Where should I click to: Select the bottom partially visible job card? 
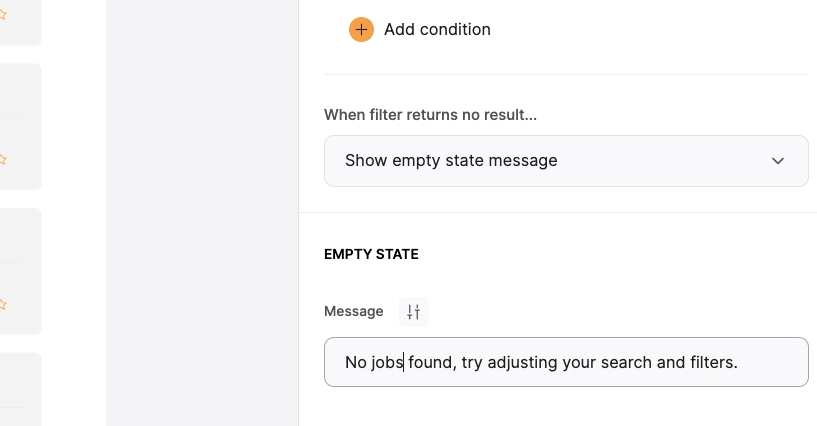point(20,389)
